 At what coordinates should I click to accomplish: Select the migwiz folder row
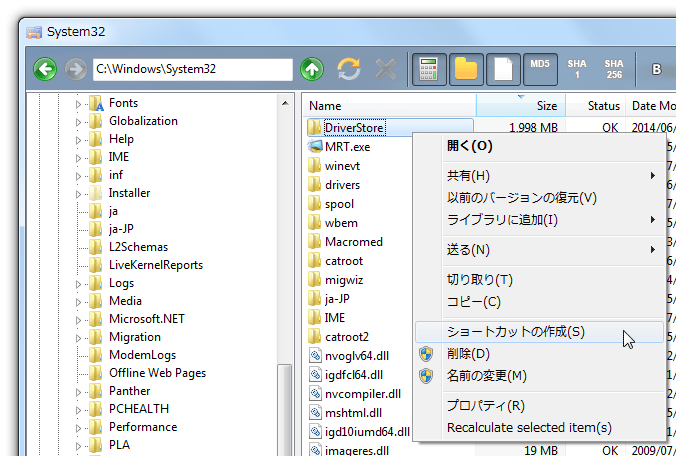pos(336,280)
